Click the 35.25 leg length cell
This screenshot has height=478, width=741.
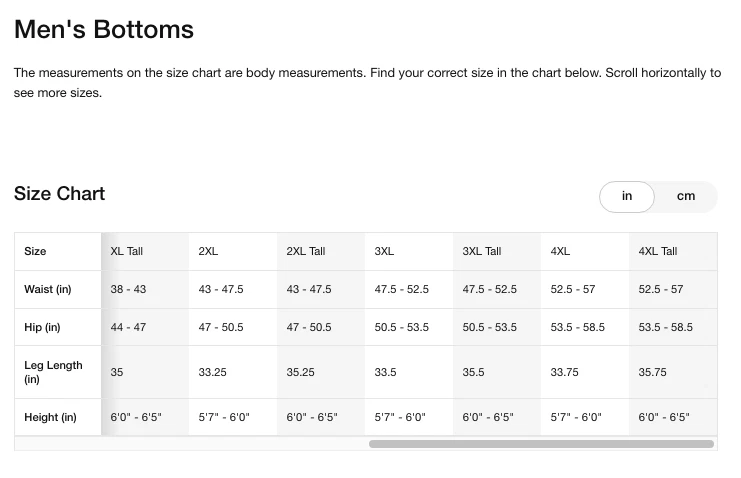300,372
